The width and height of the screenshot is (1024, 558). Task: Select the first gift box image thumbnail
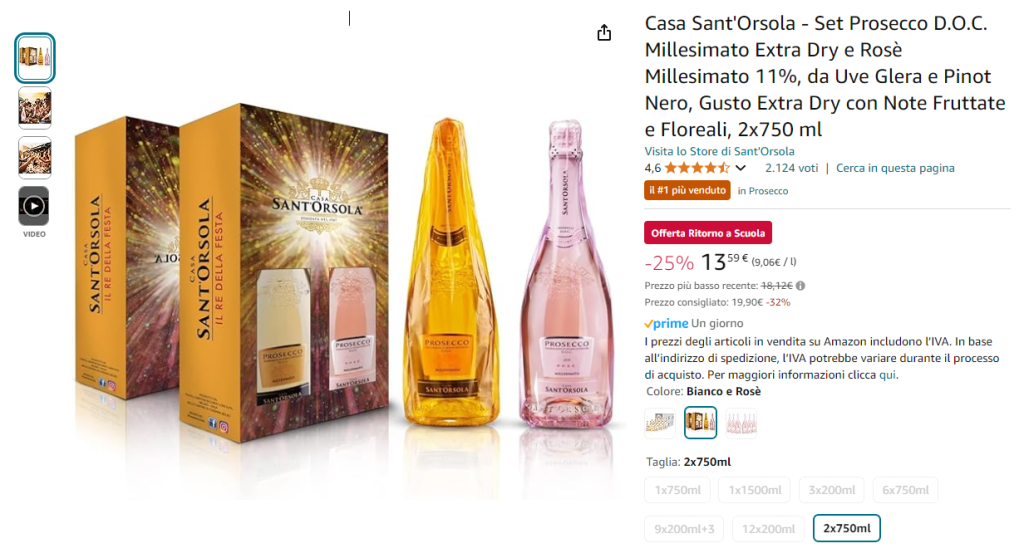35,58
